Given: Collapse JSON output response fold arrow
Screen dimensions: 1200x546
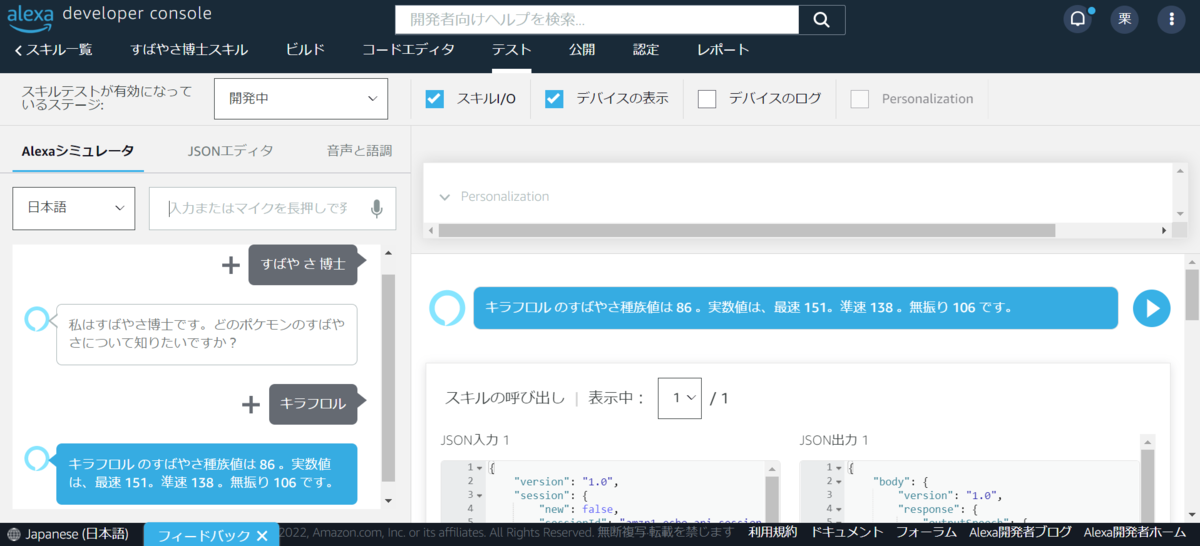Looking at the screenshot, I should (838, 508).
